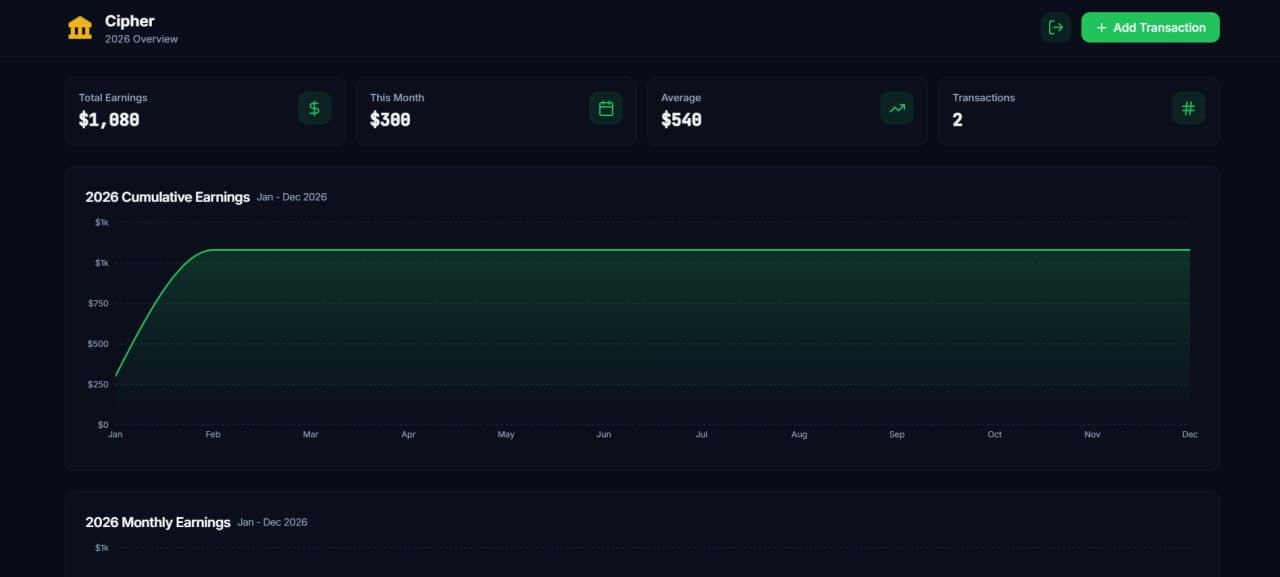This screenshot has width=1280, height=577.
Task: Click the Add Transaction button
Action: 1150,28
